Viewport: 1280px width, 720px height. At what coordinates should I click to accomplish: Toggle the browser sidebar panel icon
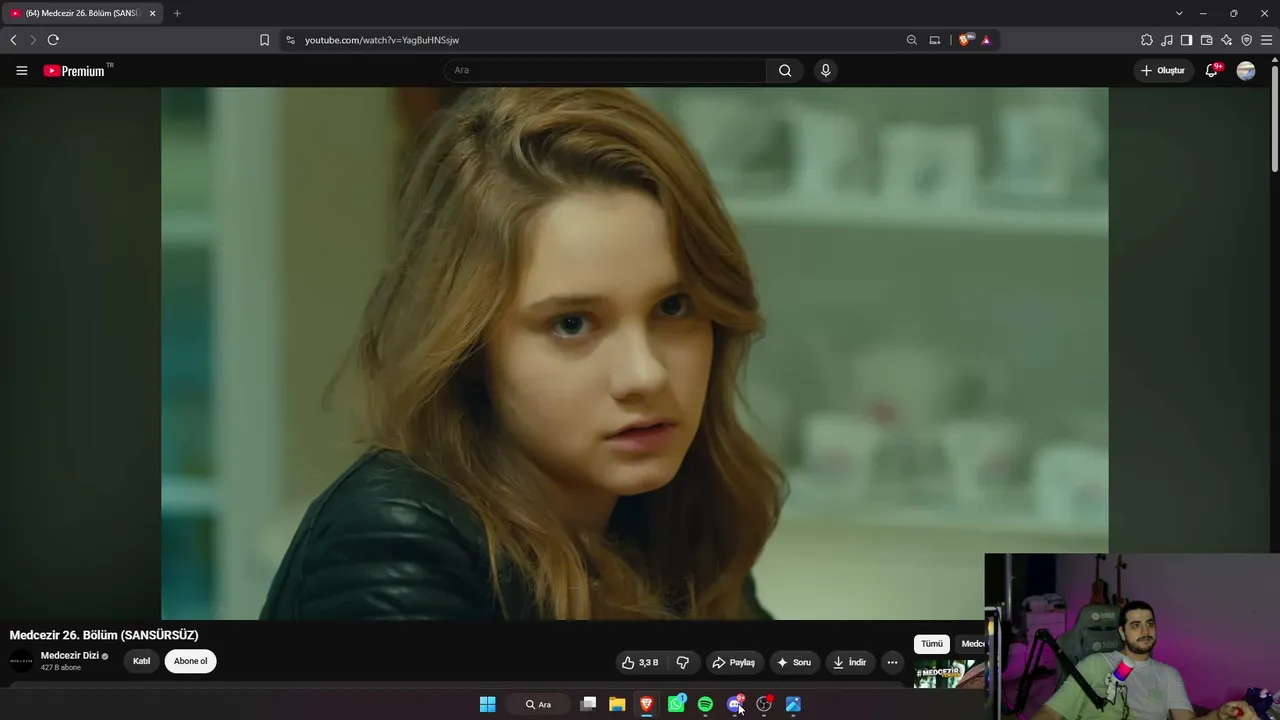coord(1187,40)
